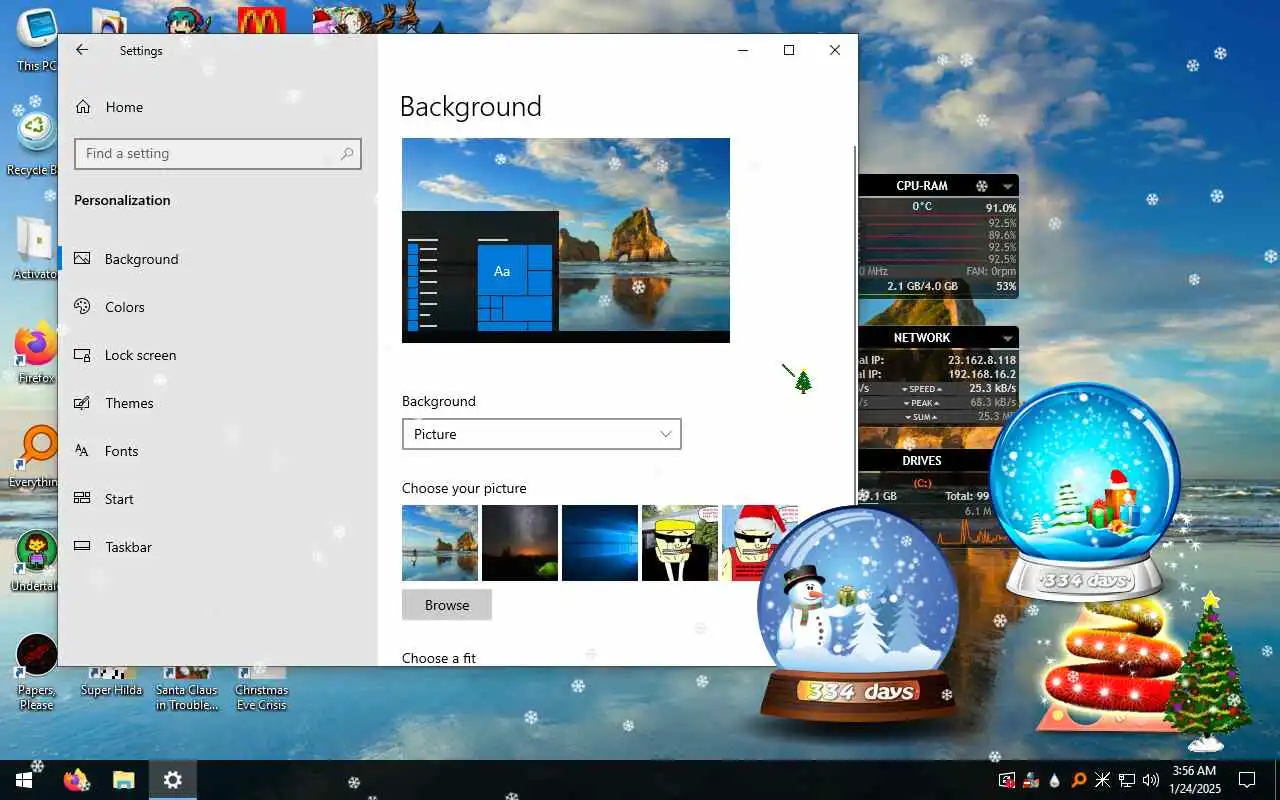Click the decorated Christmas tree desktop widget
This screenshot has width=1280, height=800.
point(1208,670)
